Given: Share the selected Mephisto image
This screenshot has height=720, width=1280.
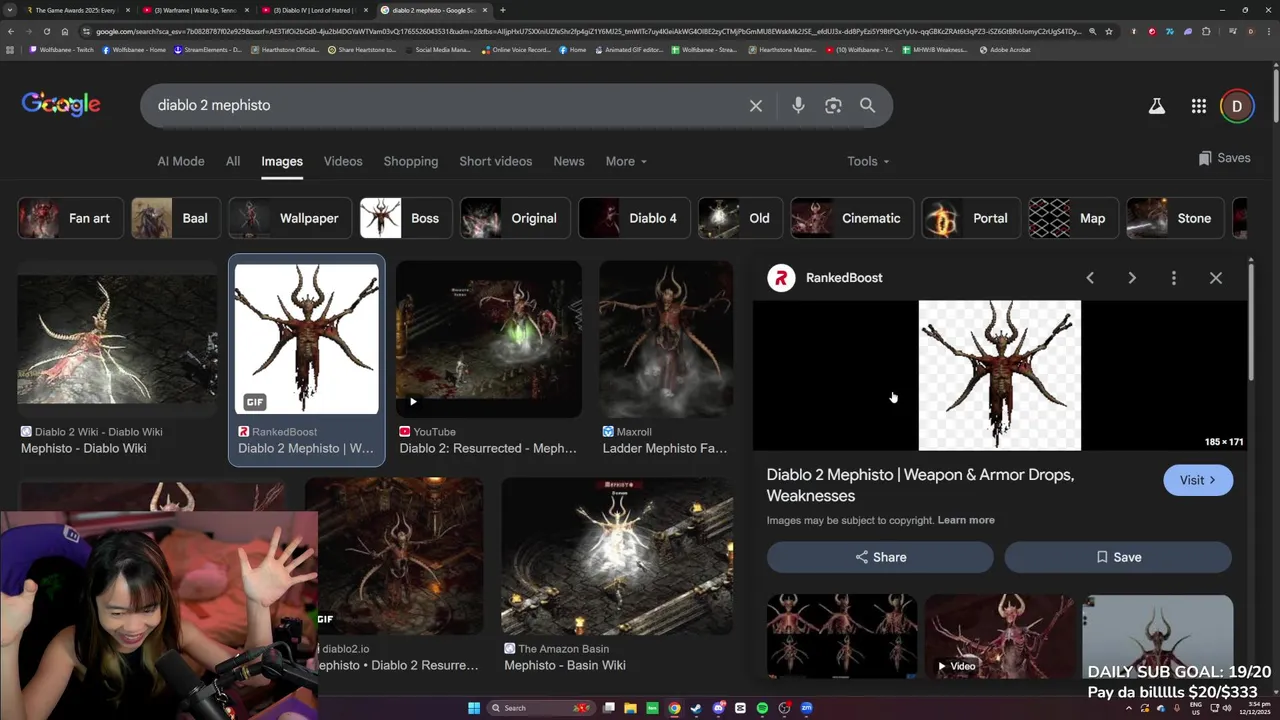Looking at the screenshot, I should coord(880,557).
